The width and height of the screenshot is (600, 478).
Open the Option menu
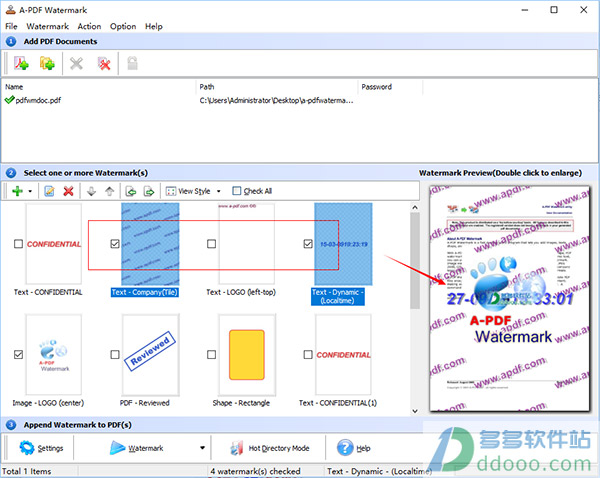coord(123,26)
